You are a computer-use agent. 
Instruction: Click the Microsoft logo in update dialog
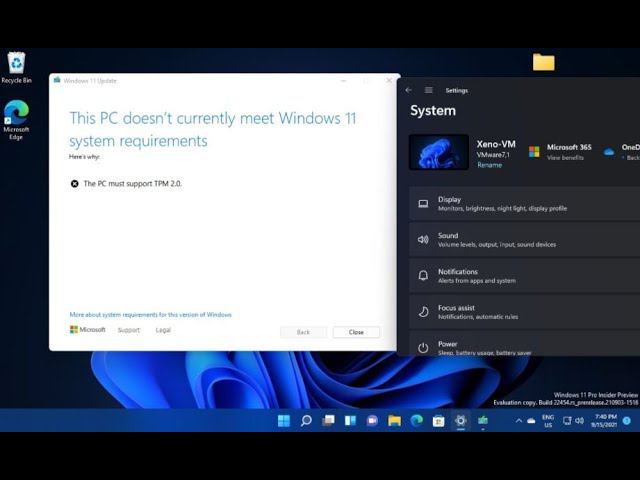88,329
